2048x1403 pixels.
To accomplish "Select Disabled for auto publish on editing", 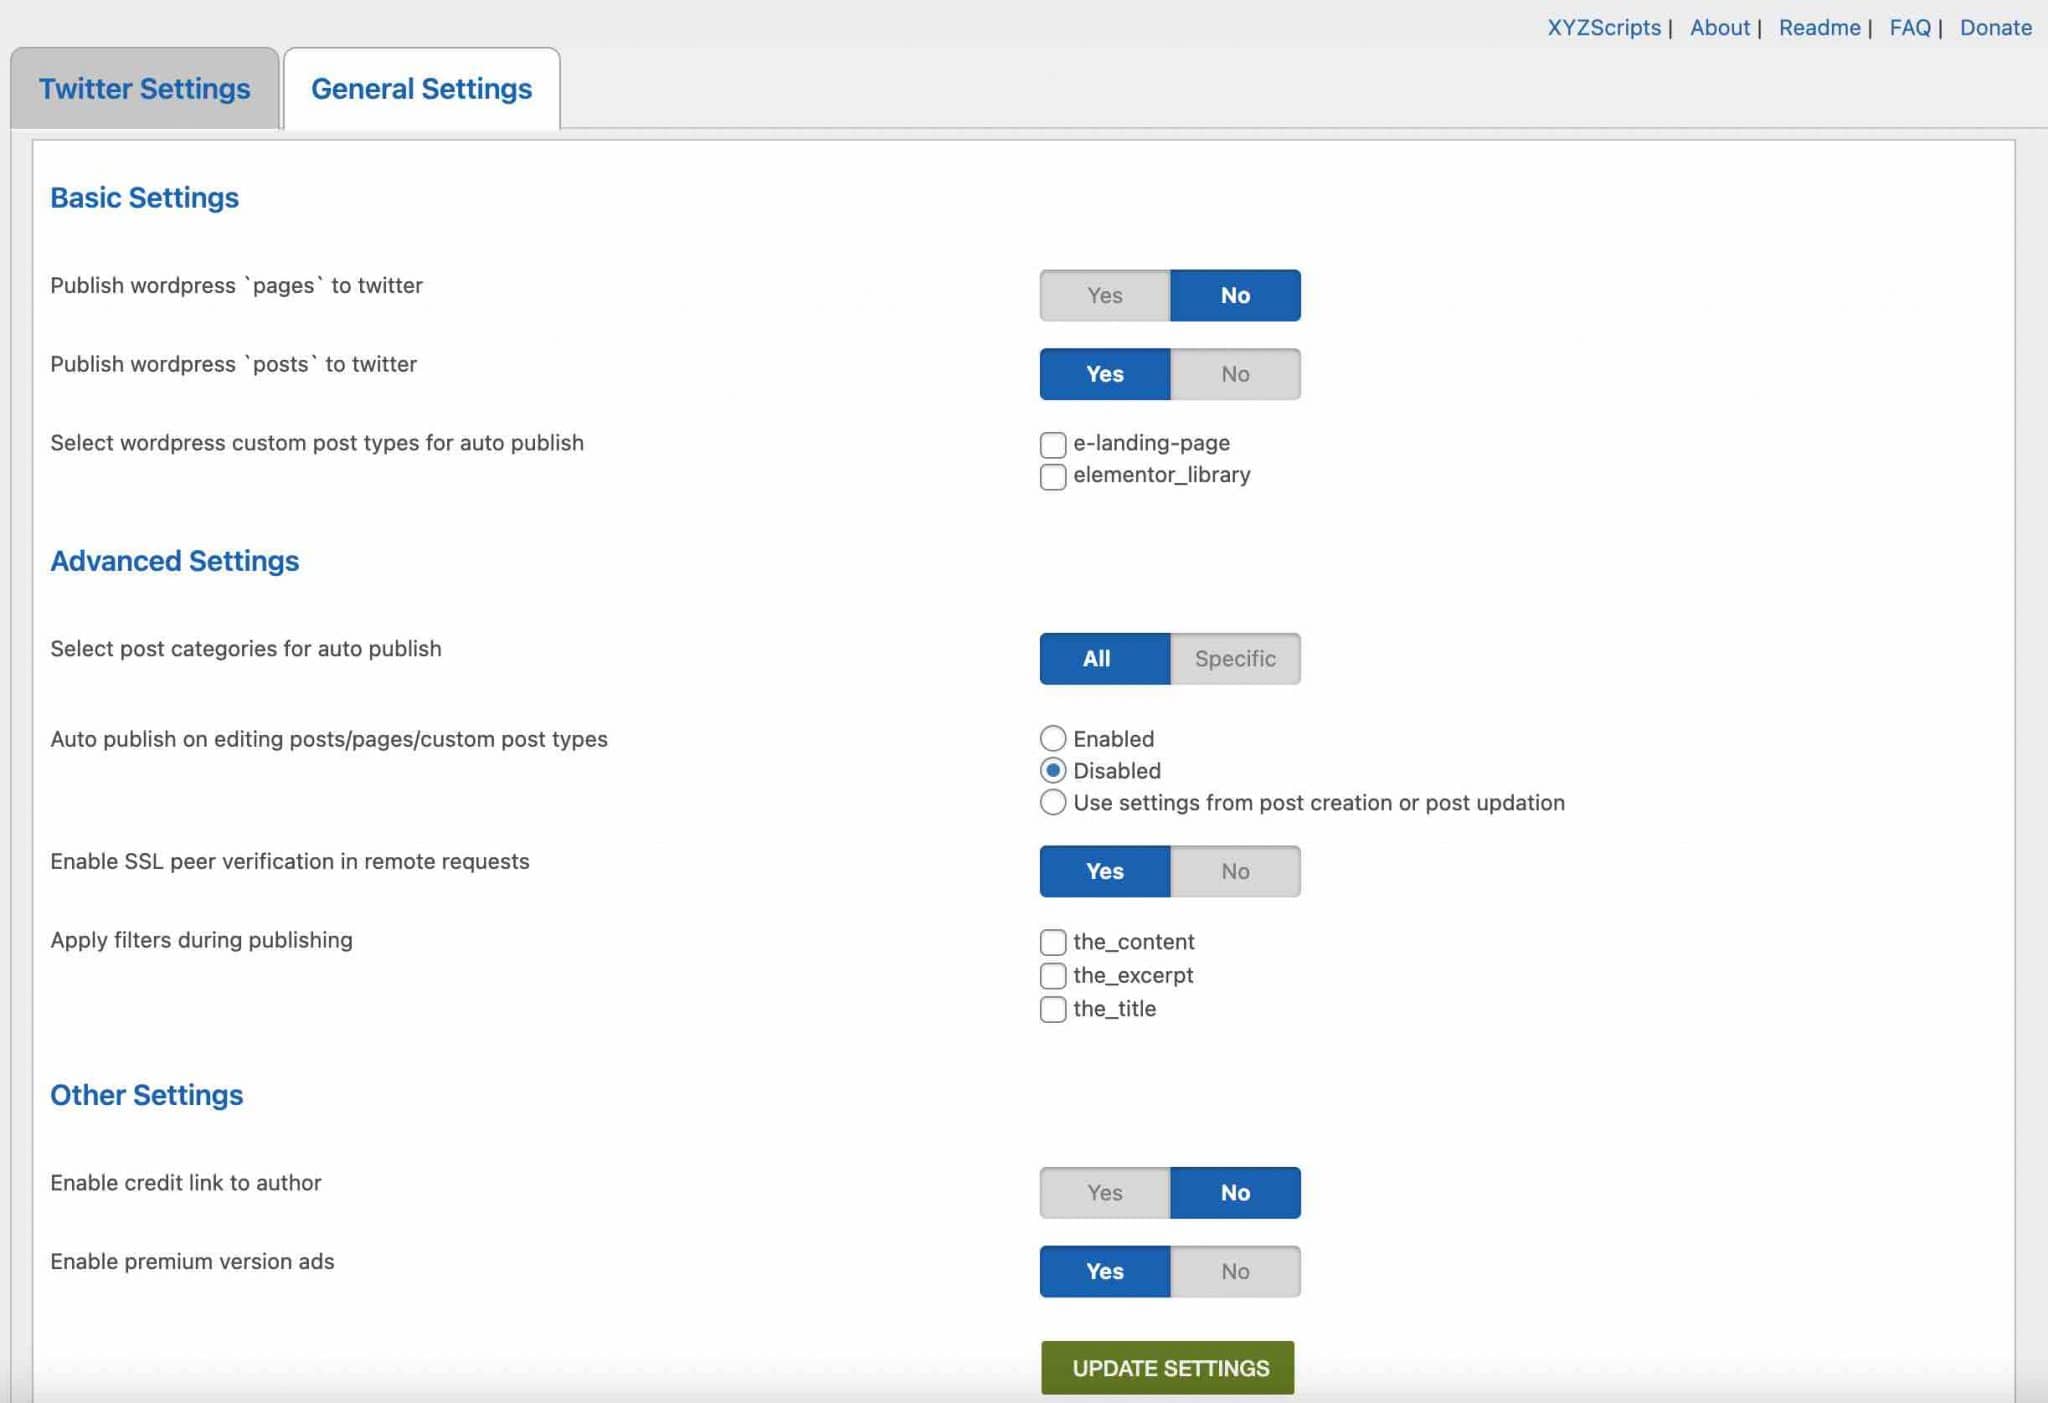I will (1053, 770).
